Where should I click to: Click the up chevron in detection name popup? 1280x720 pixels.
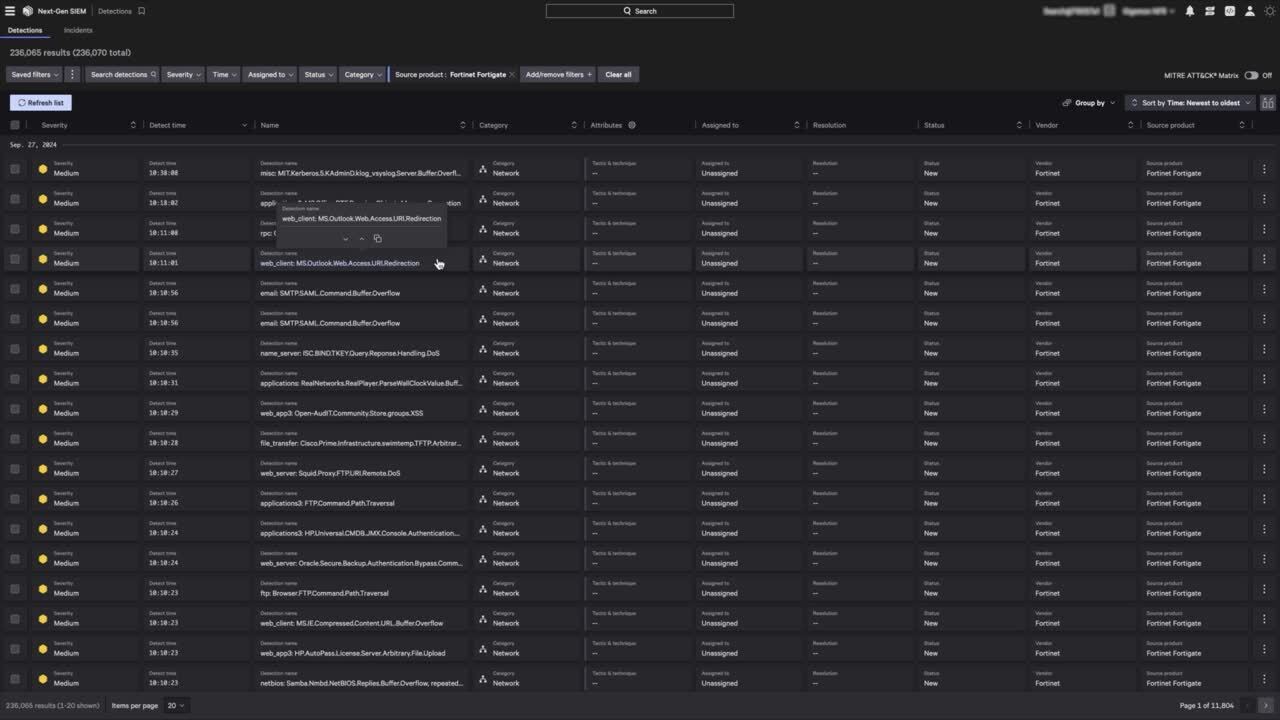[361, 239]
